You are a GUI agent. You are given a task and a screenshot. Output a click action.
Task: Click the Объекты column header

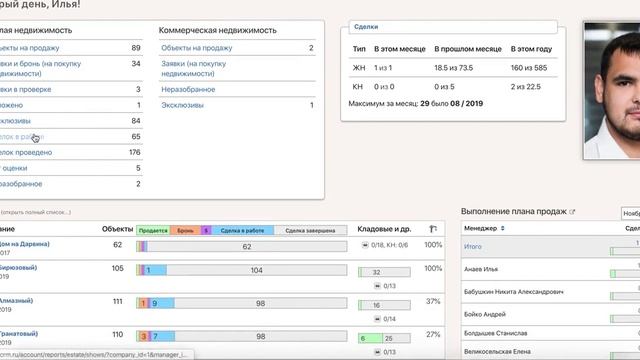tap(118, 229)
